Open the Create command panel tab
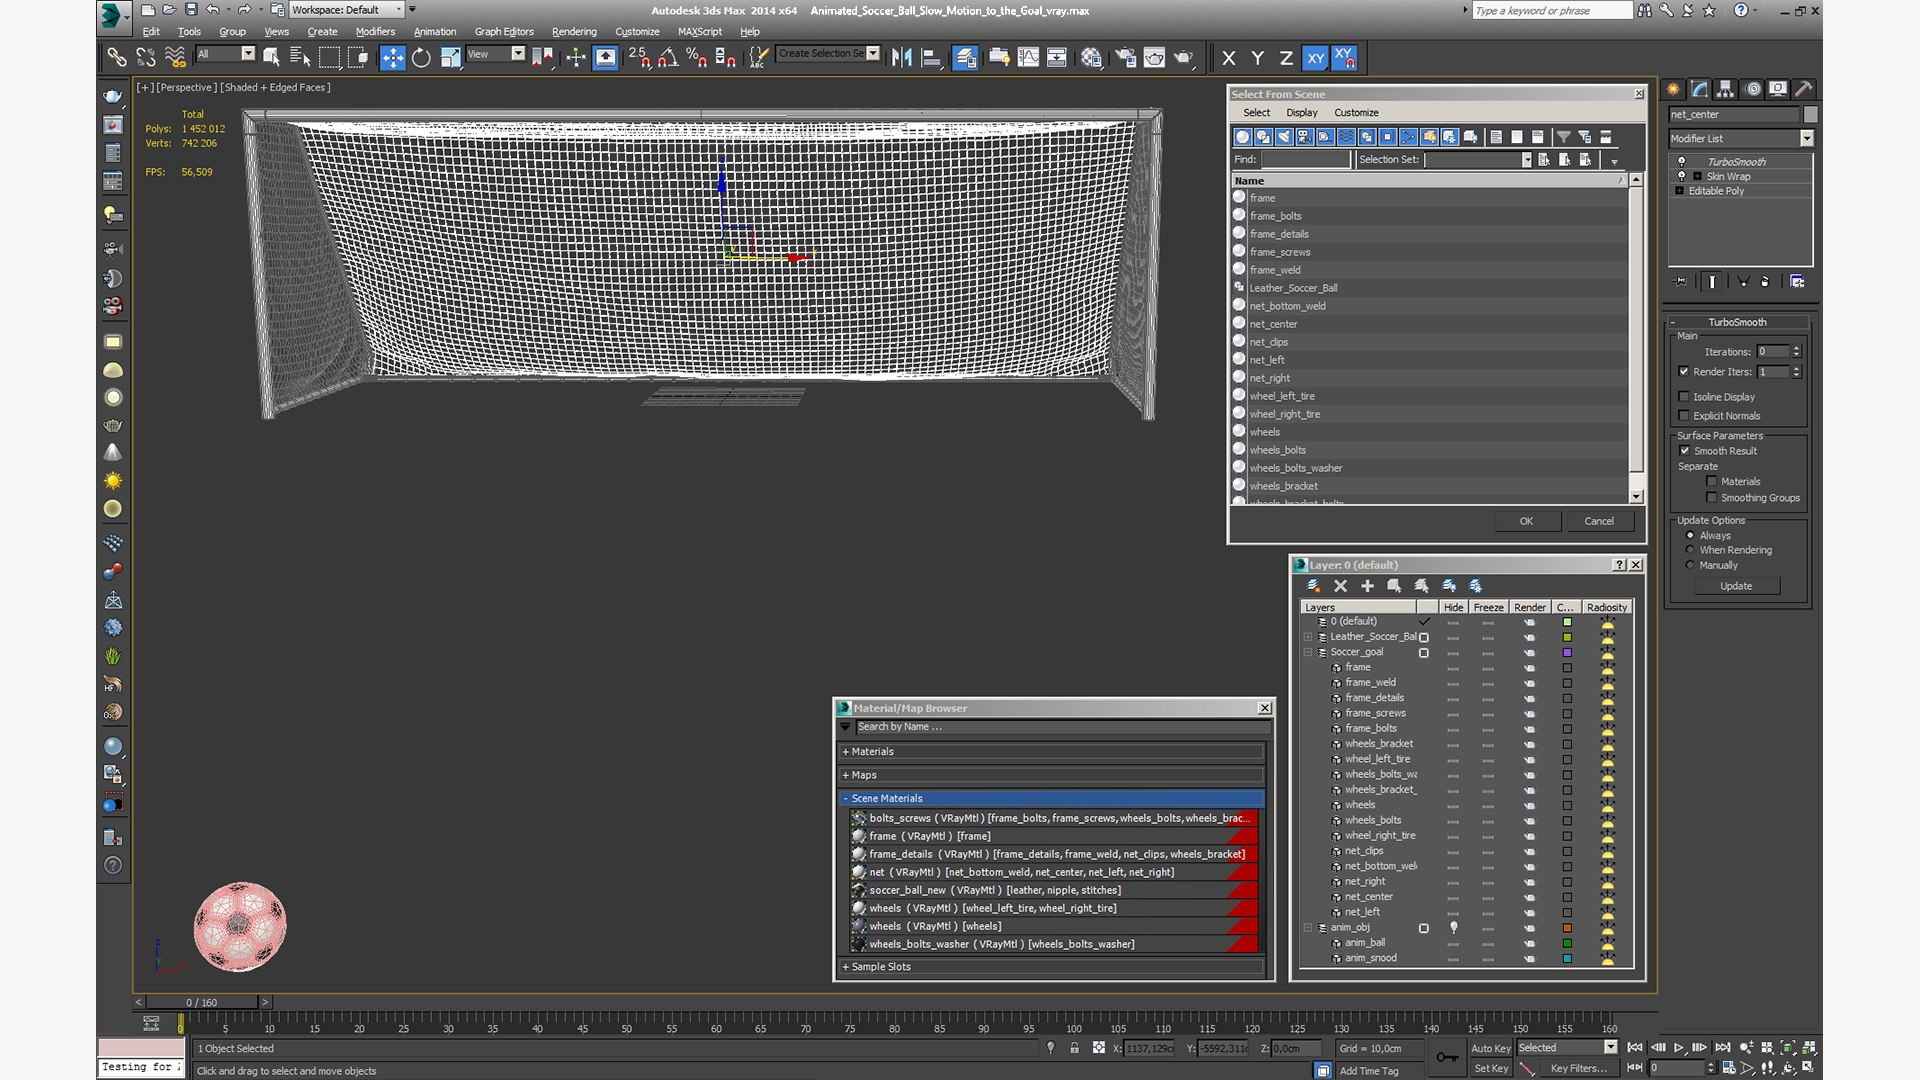Viewport: 1920px width, 1080px height. (1674, 89)
